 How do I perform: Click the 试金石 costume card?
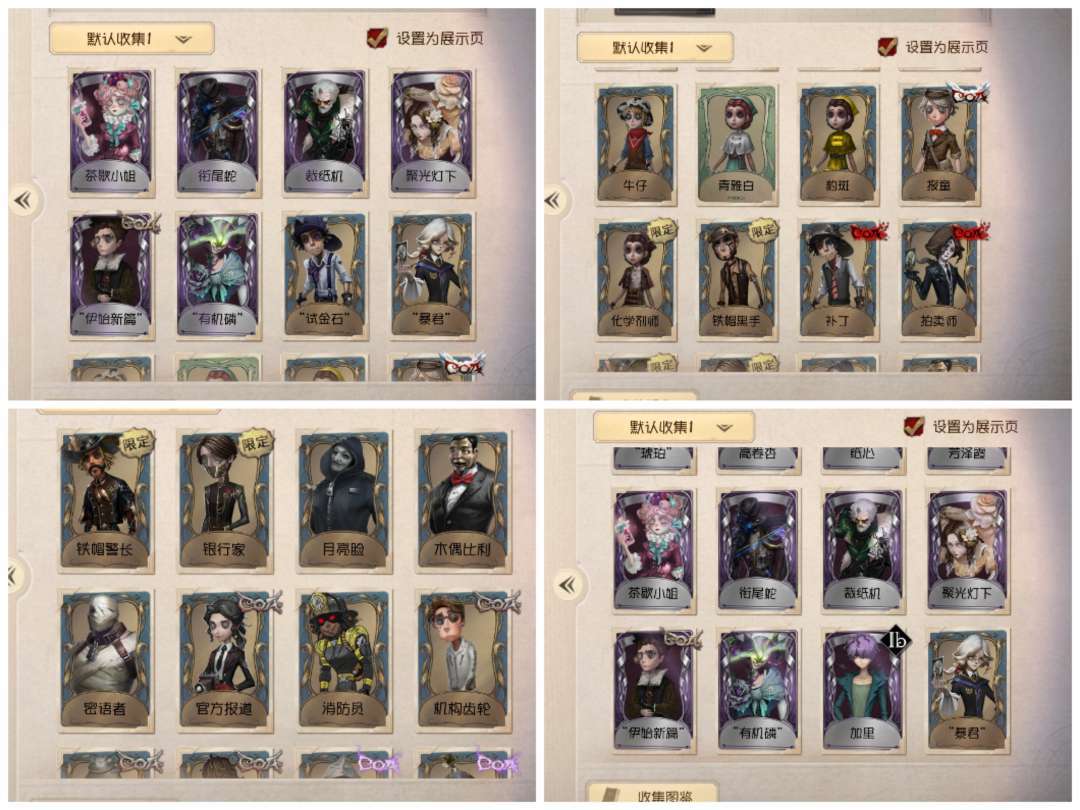click(x=324, y=276)
